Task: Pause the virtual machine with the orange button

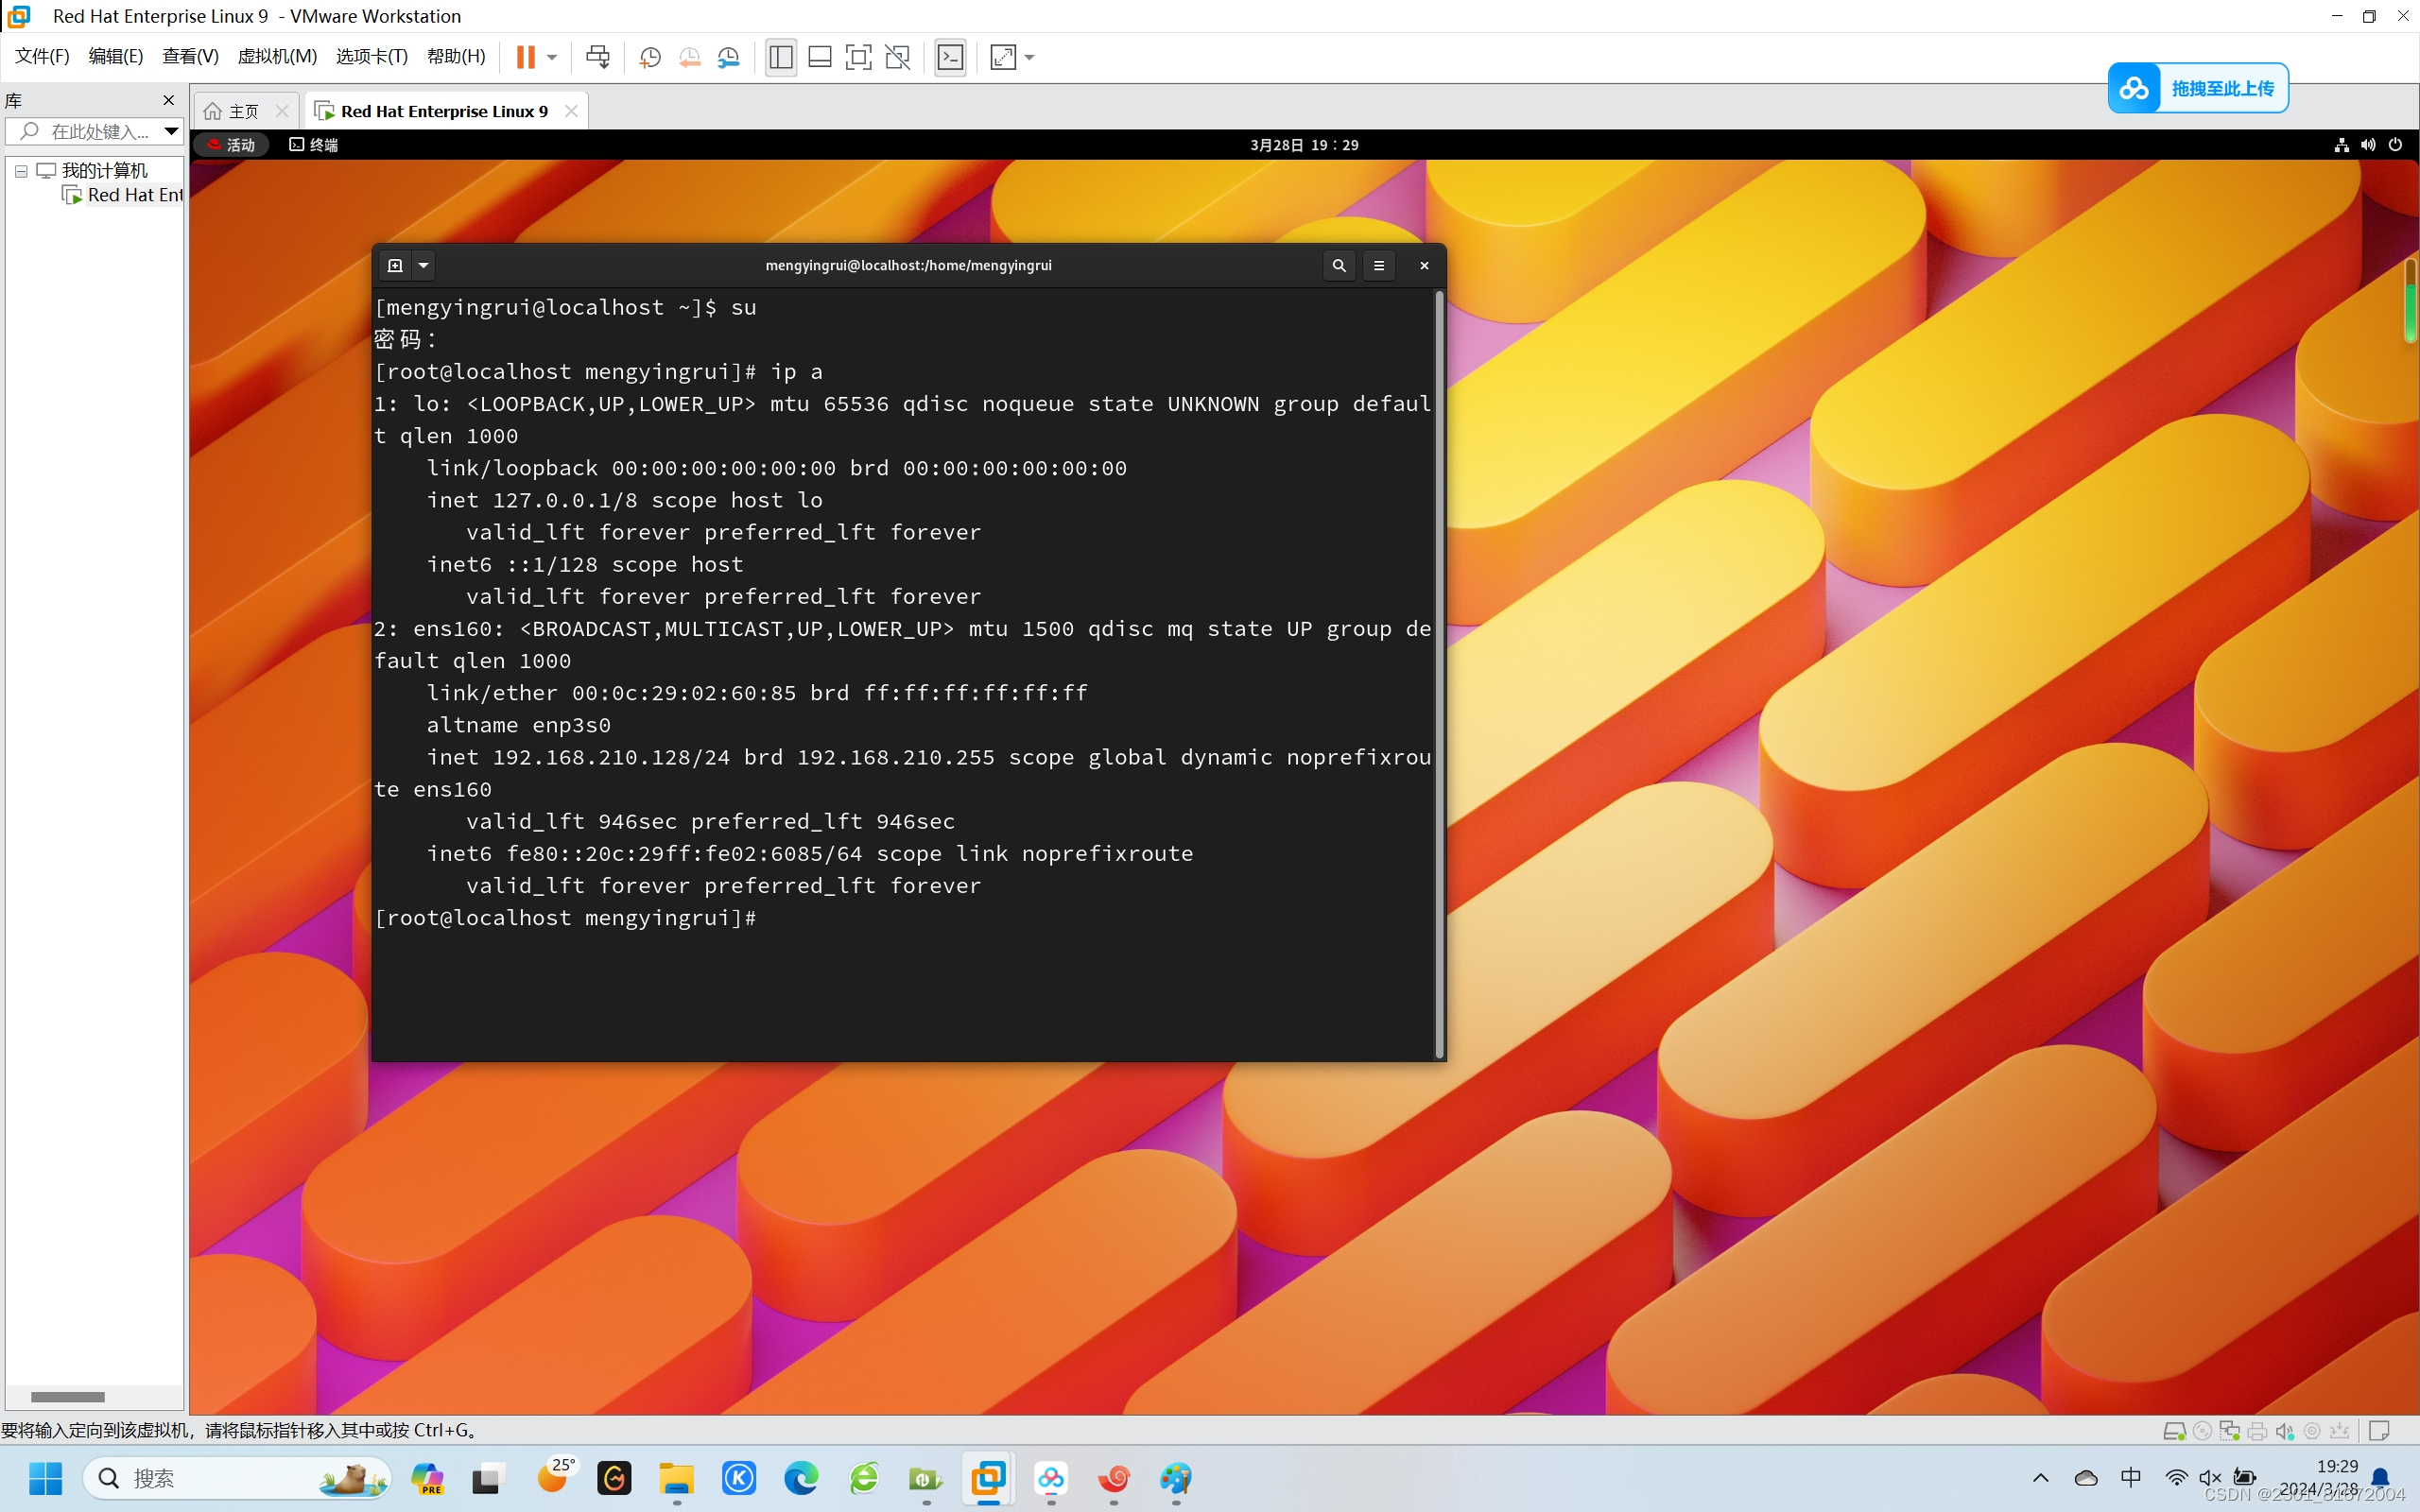Action: 525,57
